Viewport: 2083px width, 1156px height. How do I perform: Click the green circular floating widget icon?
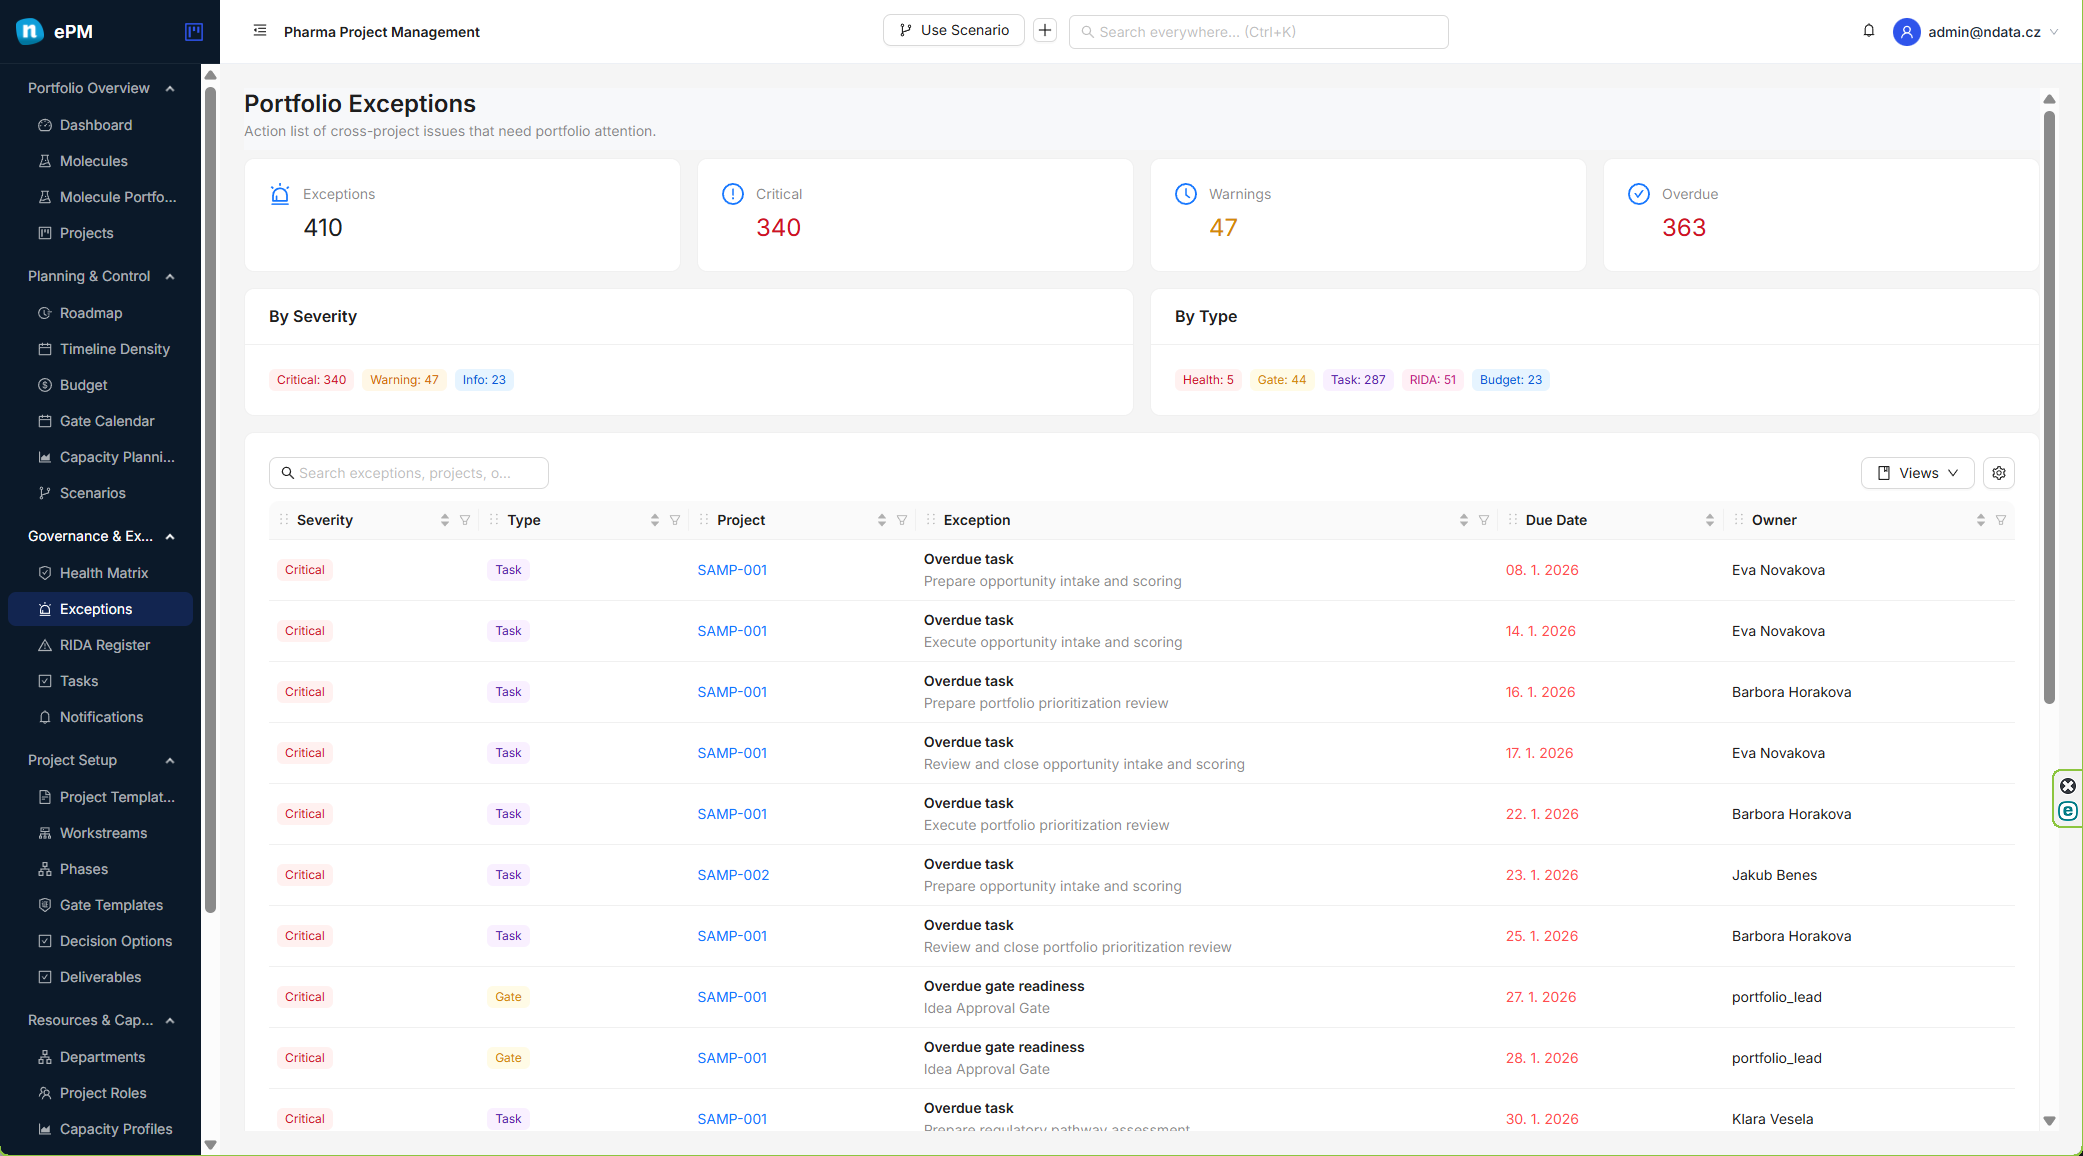(x=2068, y=811)
